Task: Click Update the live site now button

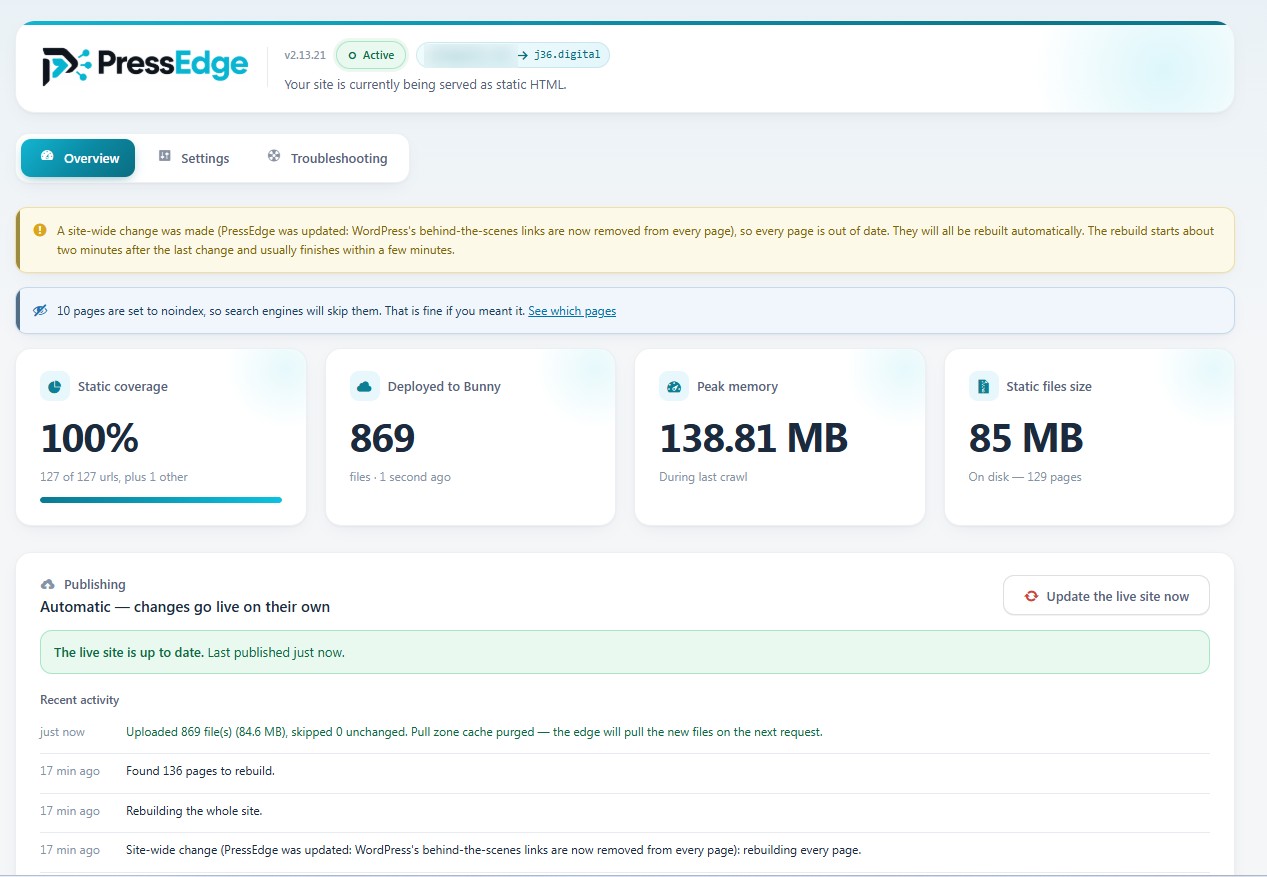Action: [1106, 596]
